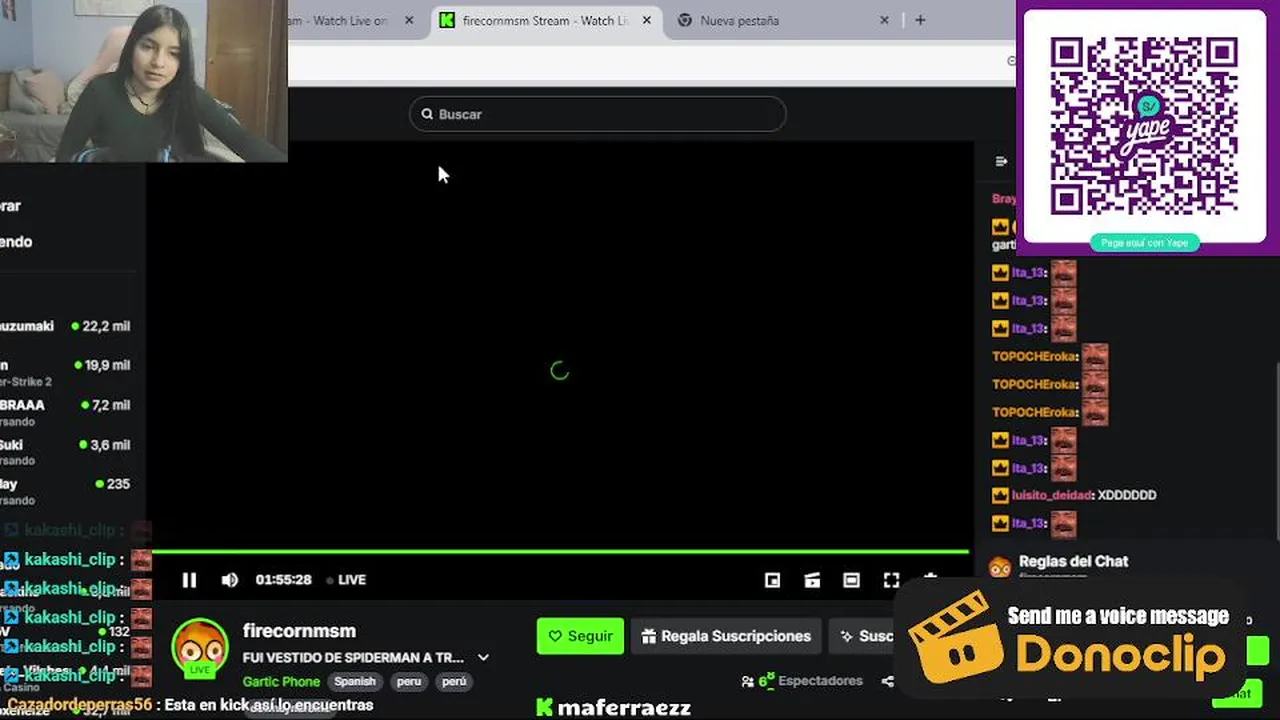
Task: Click the Seguir follow button
Action: (580, 636)
